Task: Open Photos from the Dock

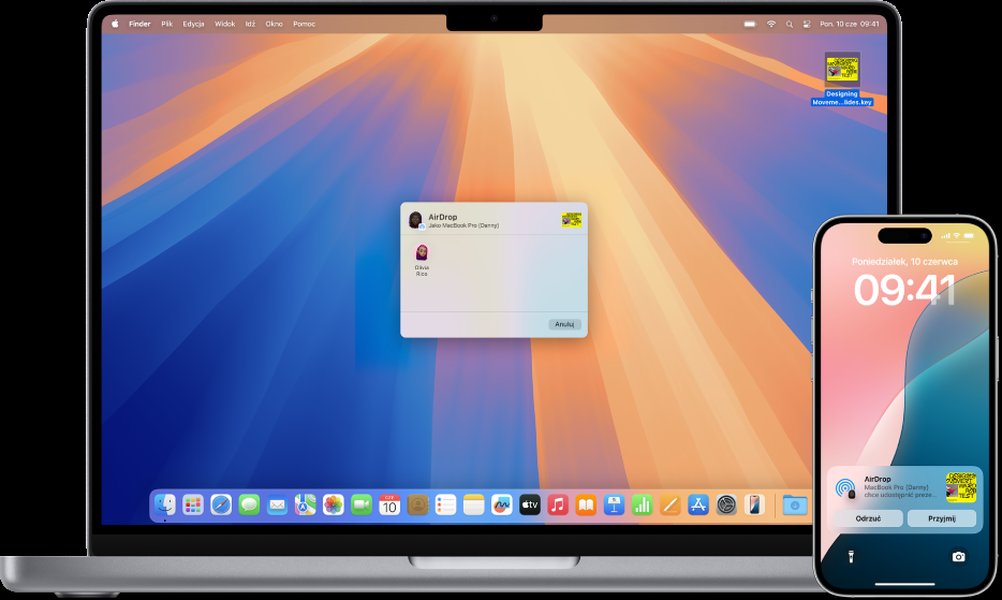Action: [x=334, y=505]
